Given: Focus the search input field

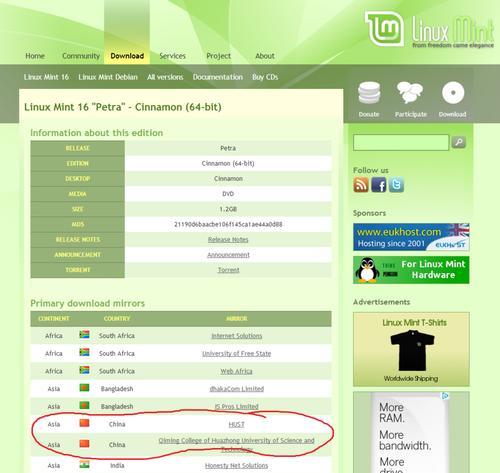Looking at the screenshot, I should (x=401, y=143).
